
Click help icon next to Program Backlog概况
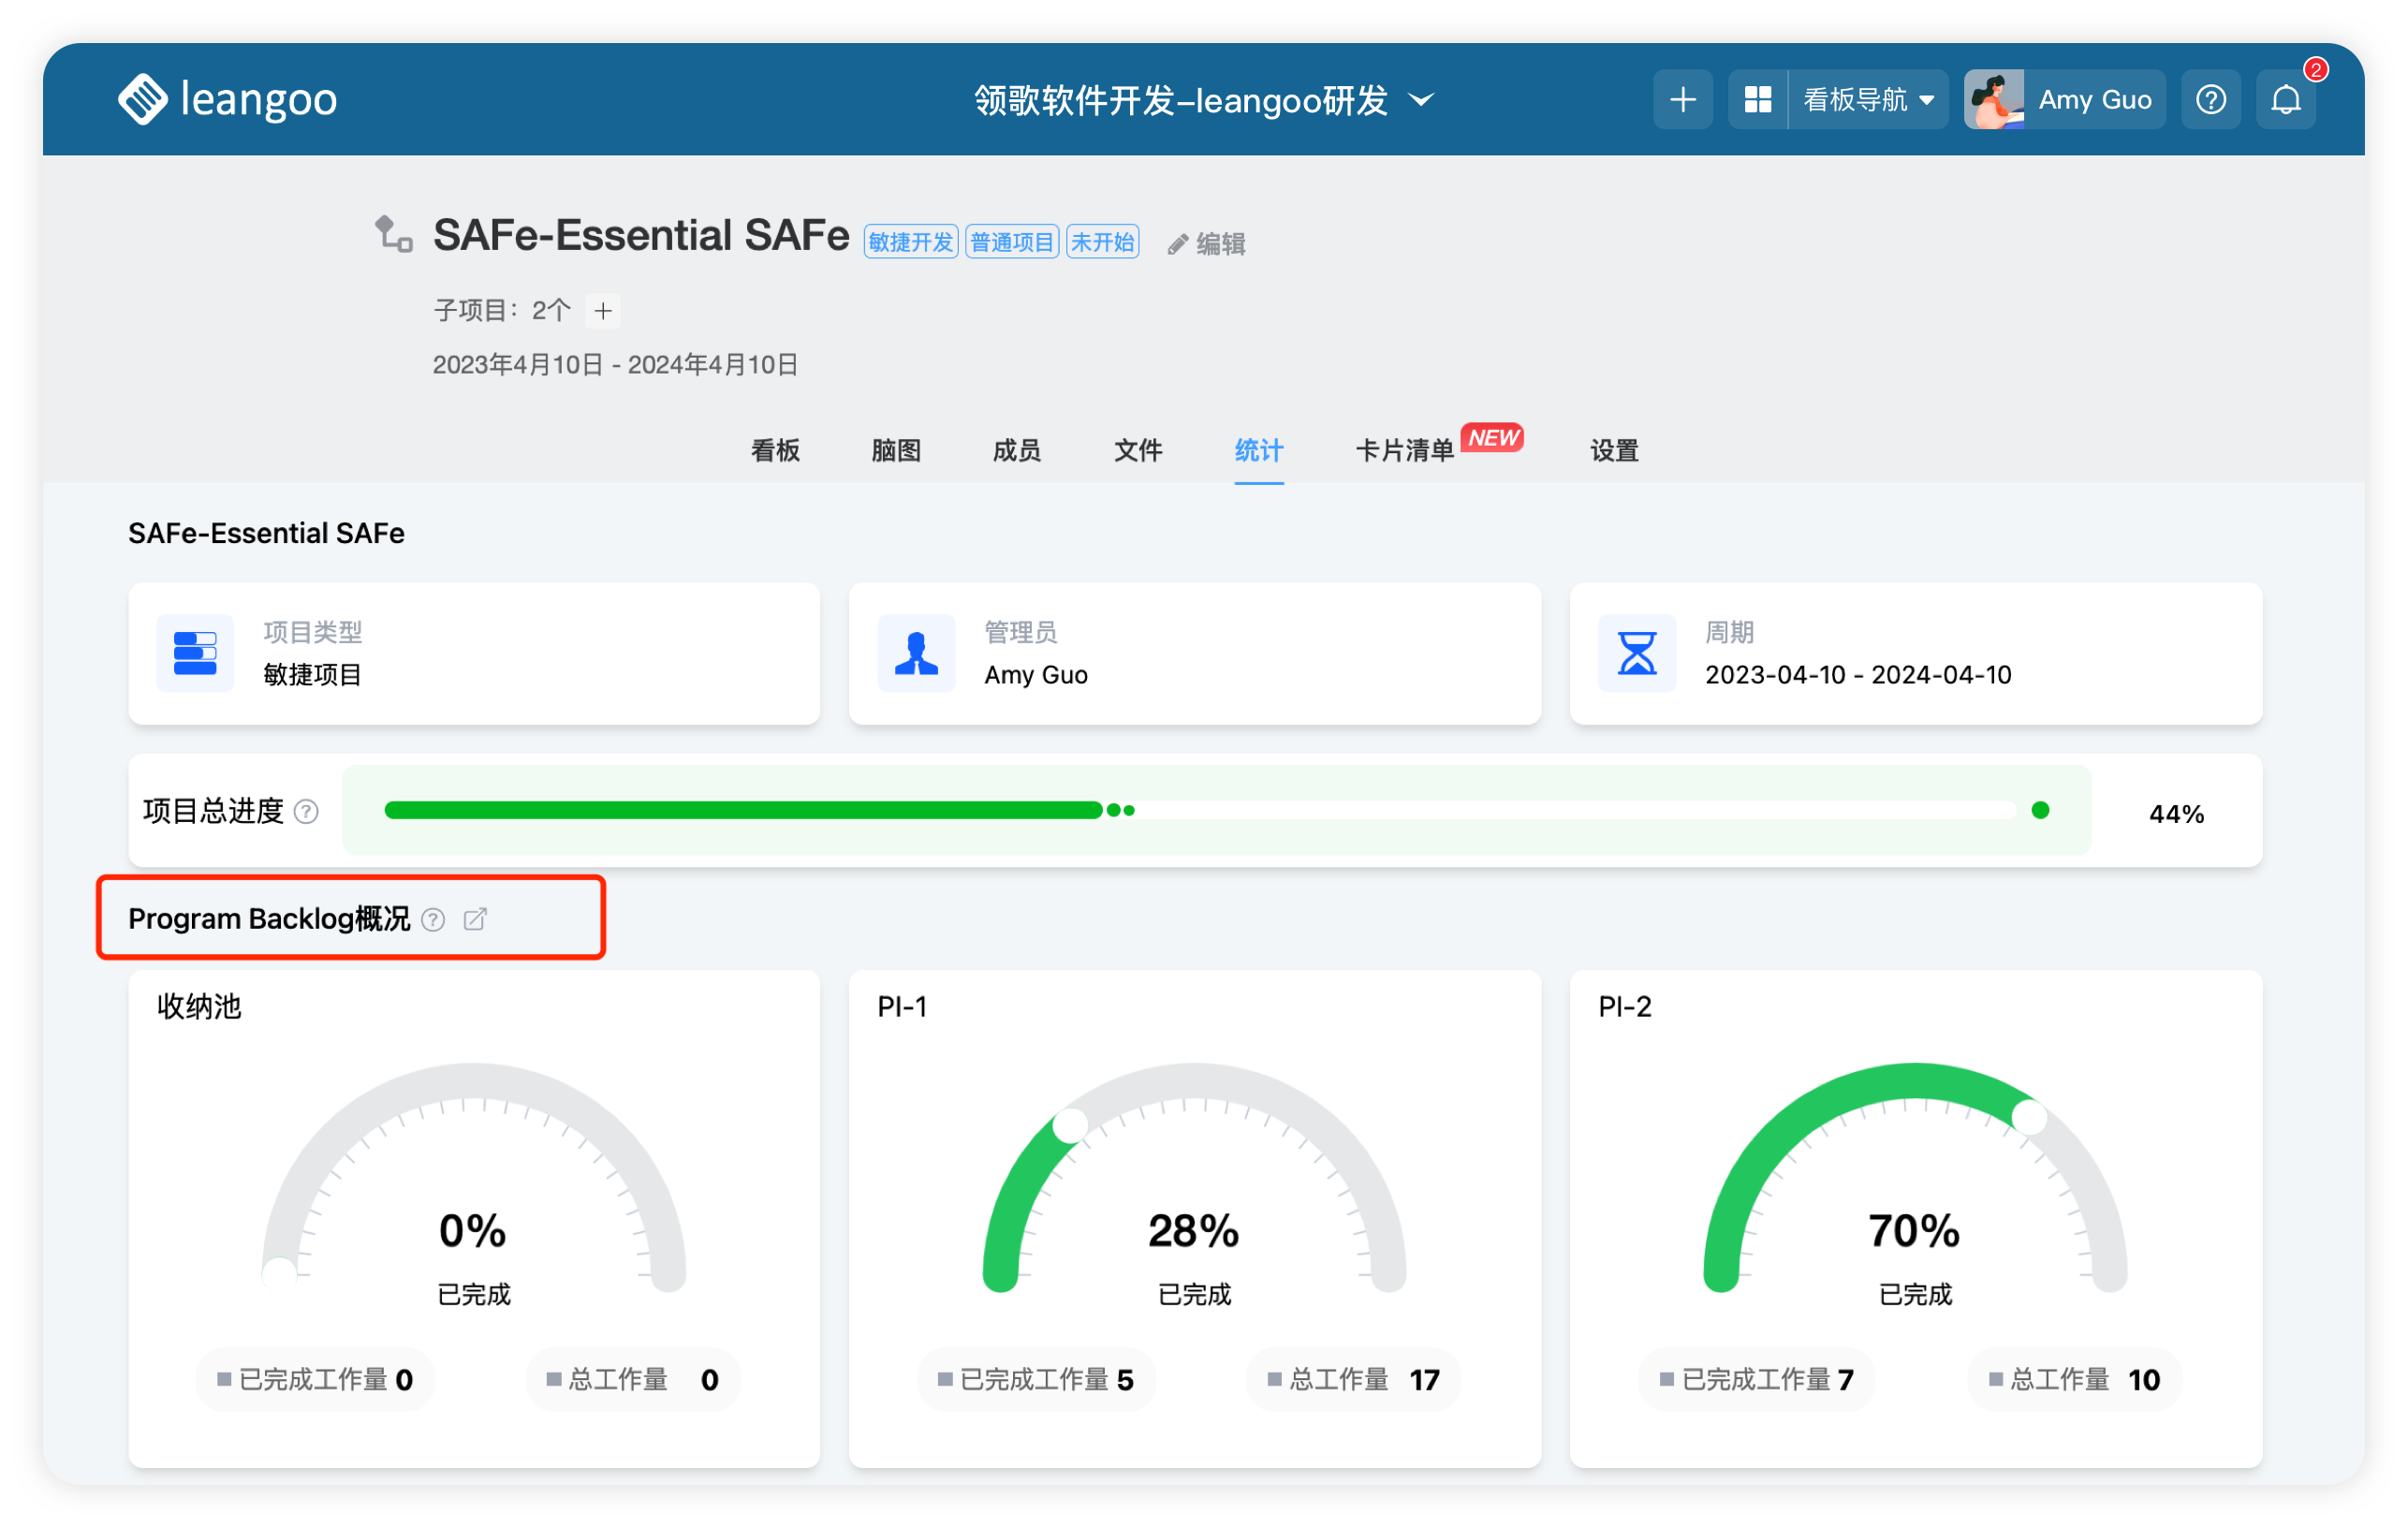[433, 919]
